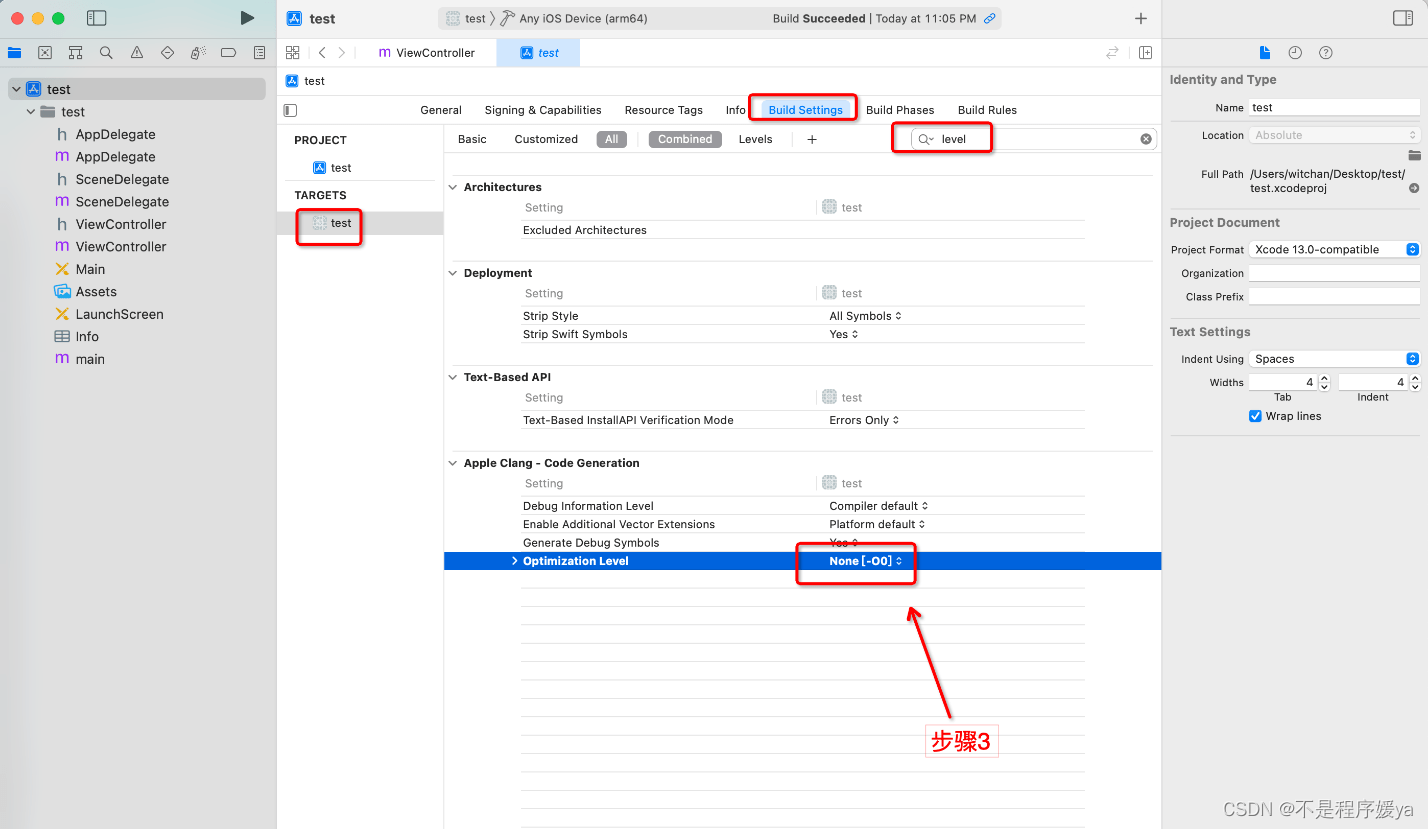The height and width of the screenshot is (829, 1428).
Task: Switch to the Build Rules tab
Action: [x=987, y=110]
